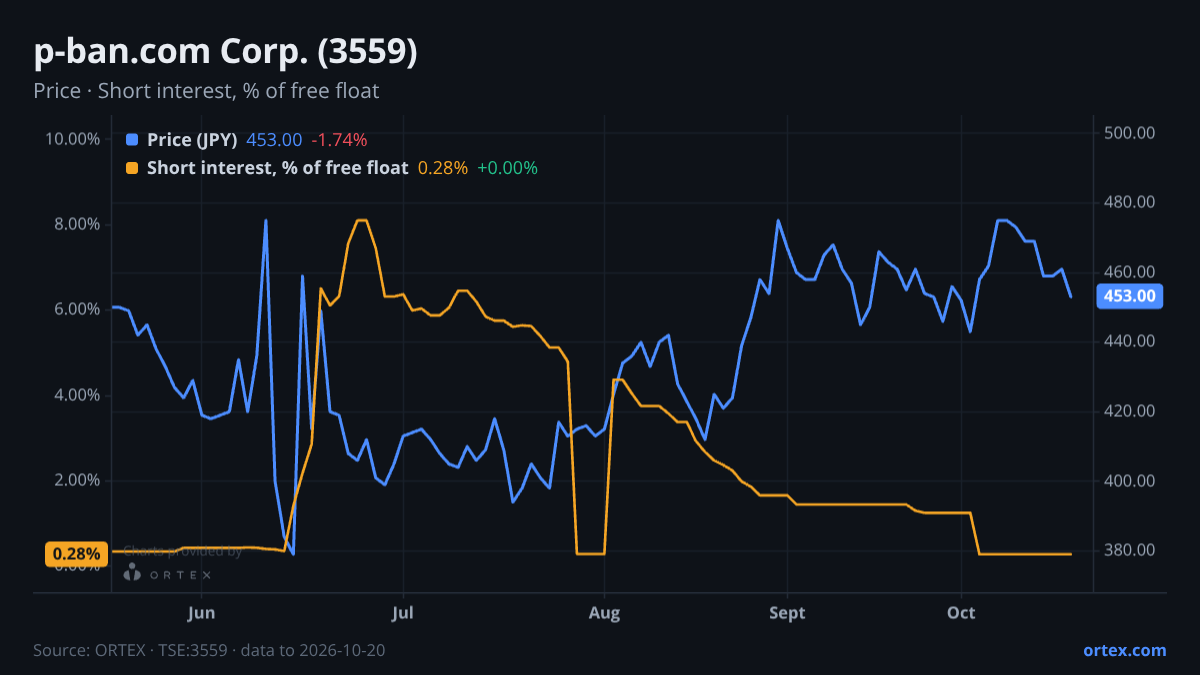
Task: Click the blue 453.00 legend price value
Action: pos(274,139)
